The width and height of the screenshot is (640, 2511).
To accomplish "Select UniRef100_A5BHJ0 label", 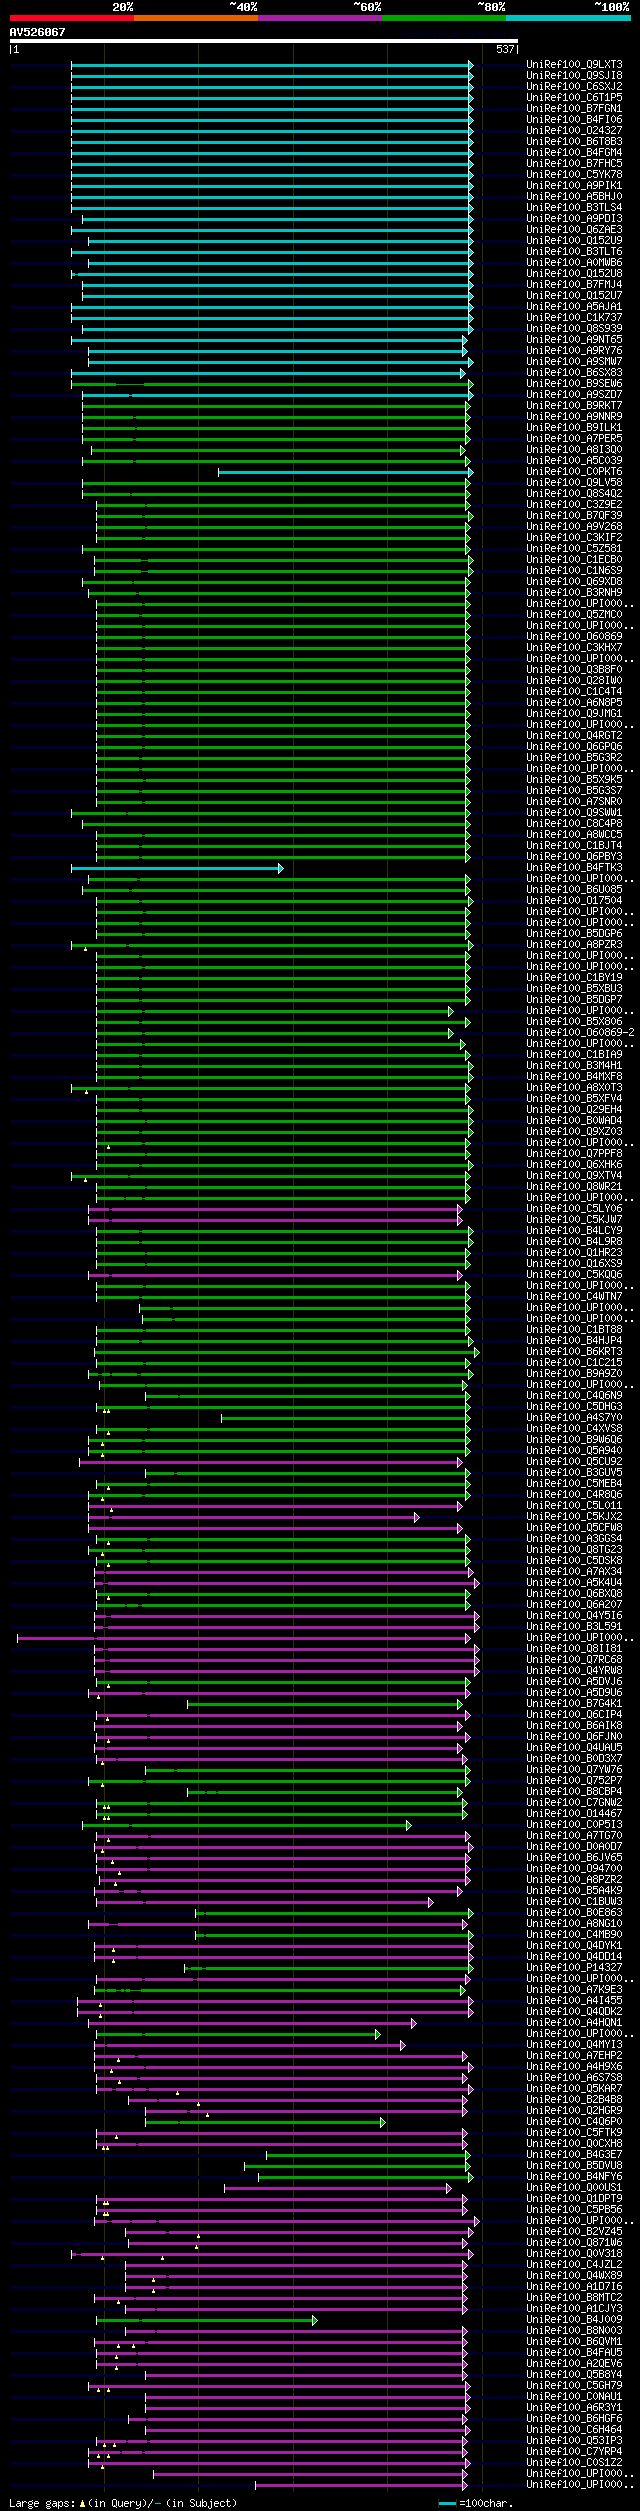I will (574, 197).
